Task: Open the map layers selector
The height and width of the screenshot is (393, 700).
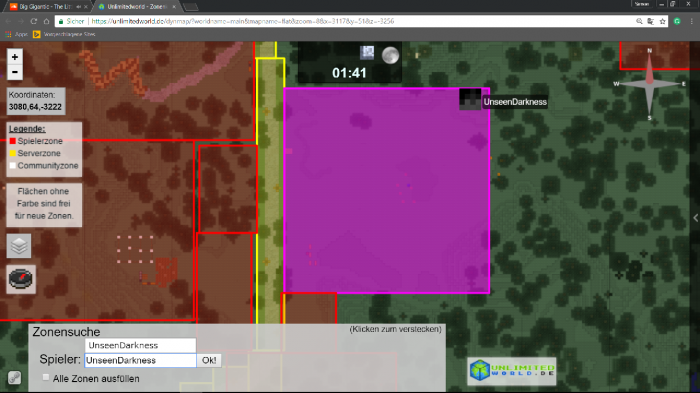Action: click(x=19, y=246)
